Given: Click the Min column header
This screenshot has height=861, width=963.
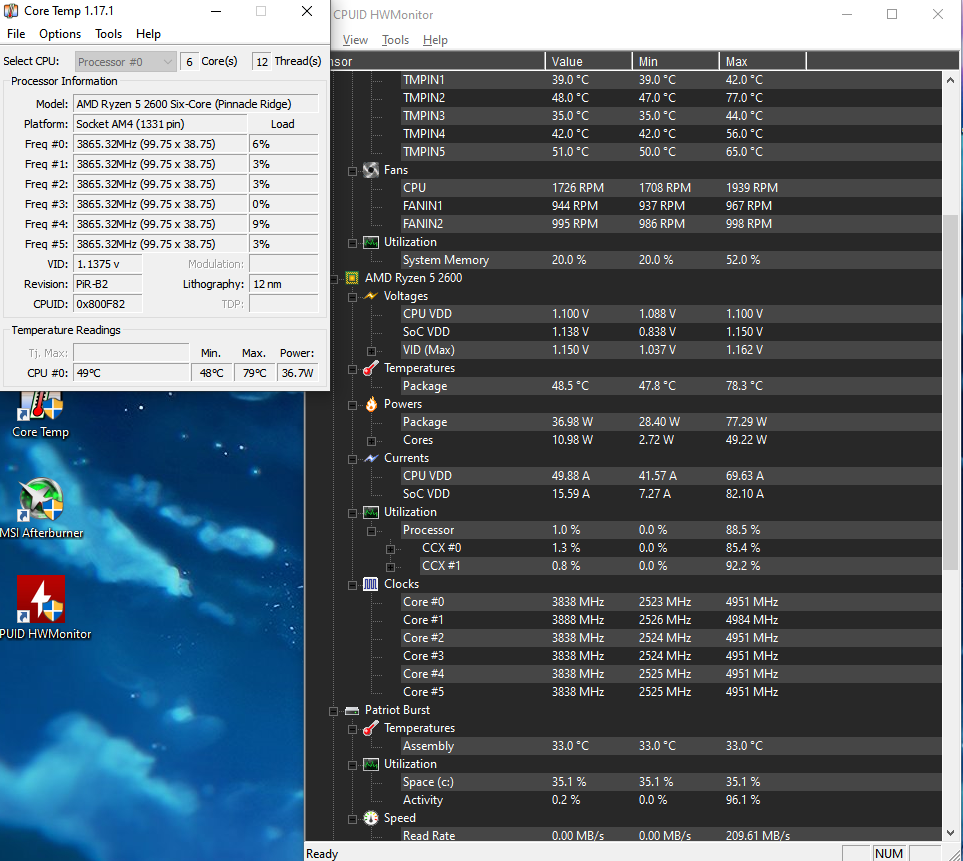Looking at the screenshot, I should [676, 61].
